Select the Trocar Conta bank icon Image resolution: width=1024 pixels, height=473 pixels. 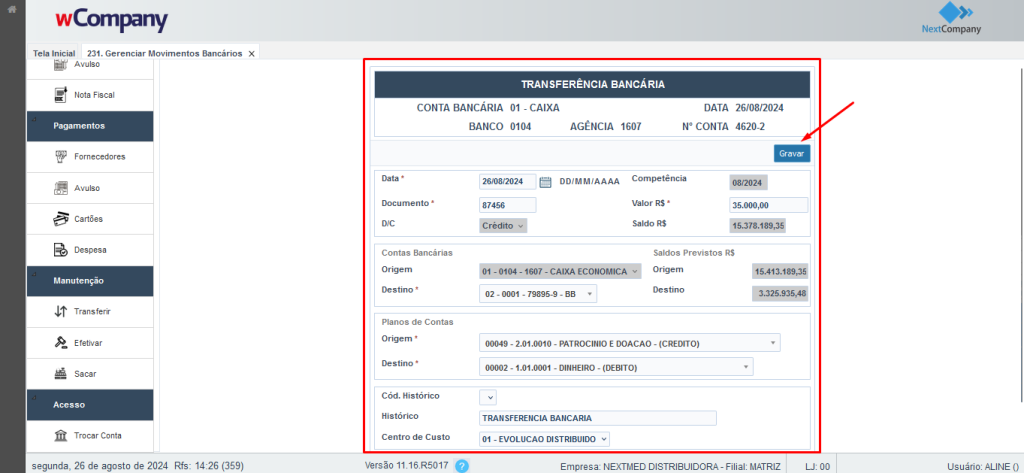click(61, 436)
